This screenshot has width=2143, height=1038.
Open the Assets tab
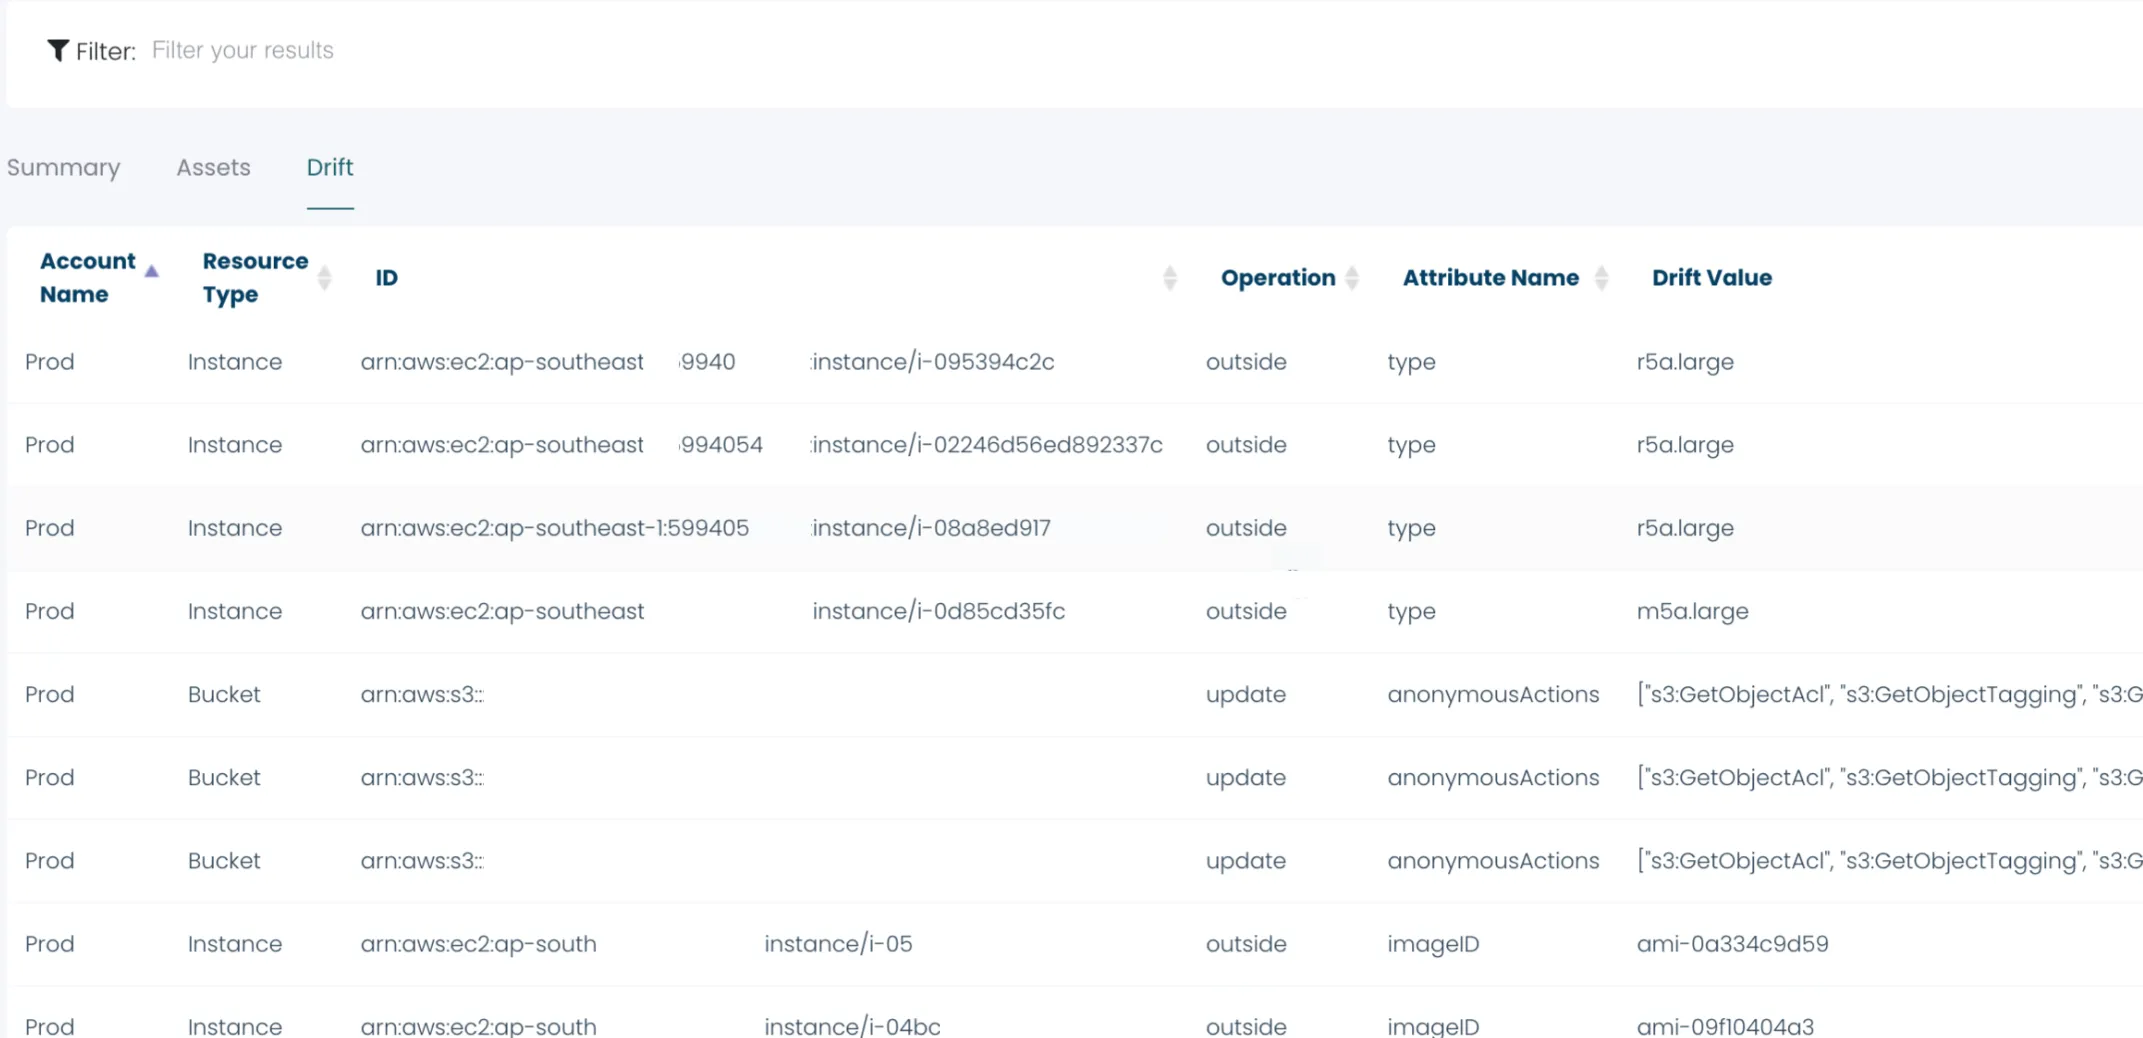(213, 167)
